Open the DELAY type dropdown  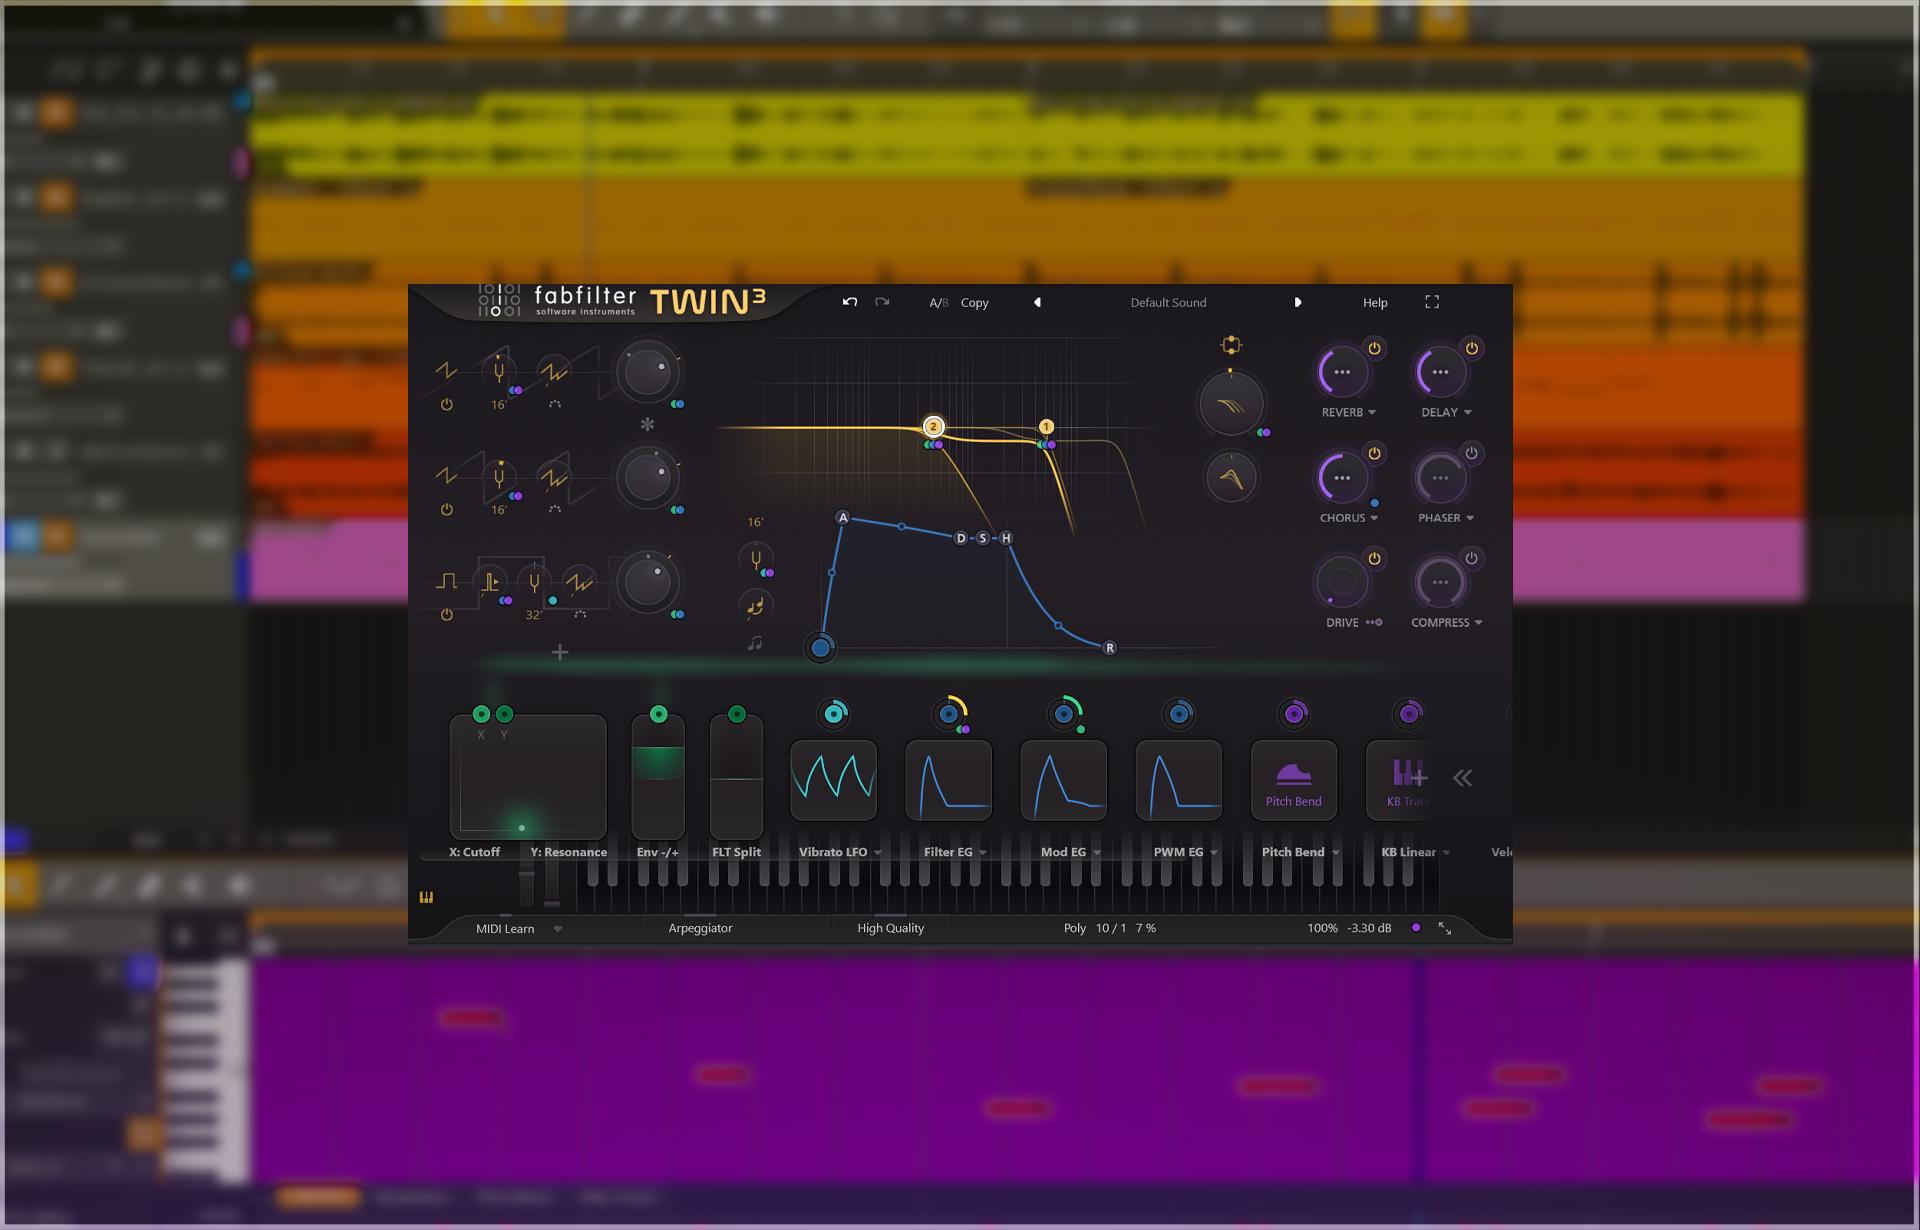click(1446, 412)
